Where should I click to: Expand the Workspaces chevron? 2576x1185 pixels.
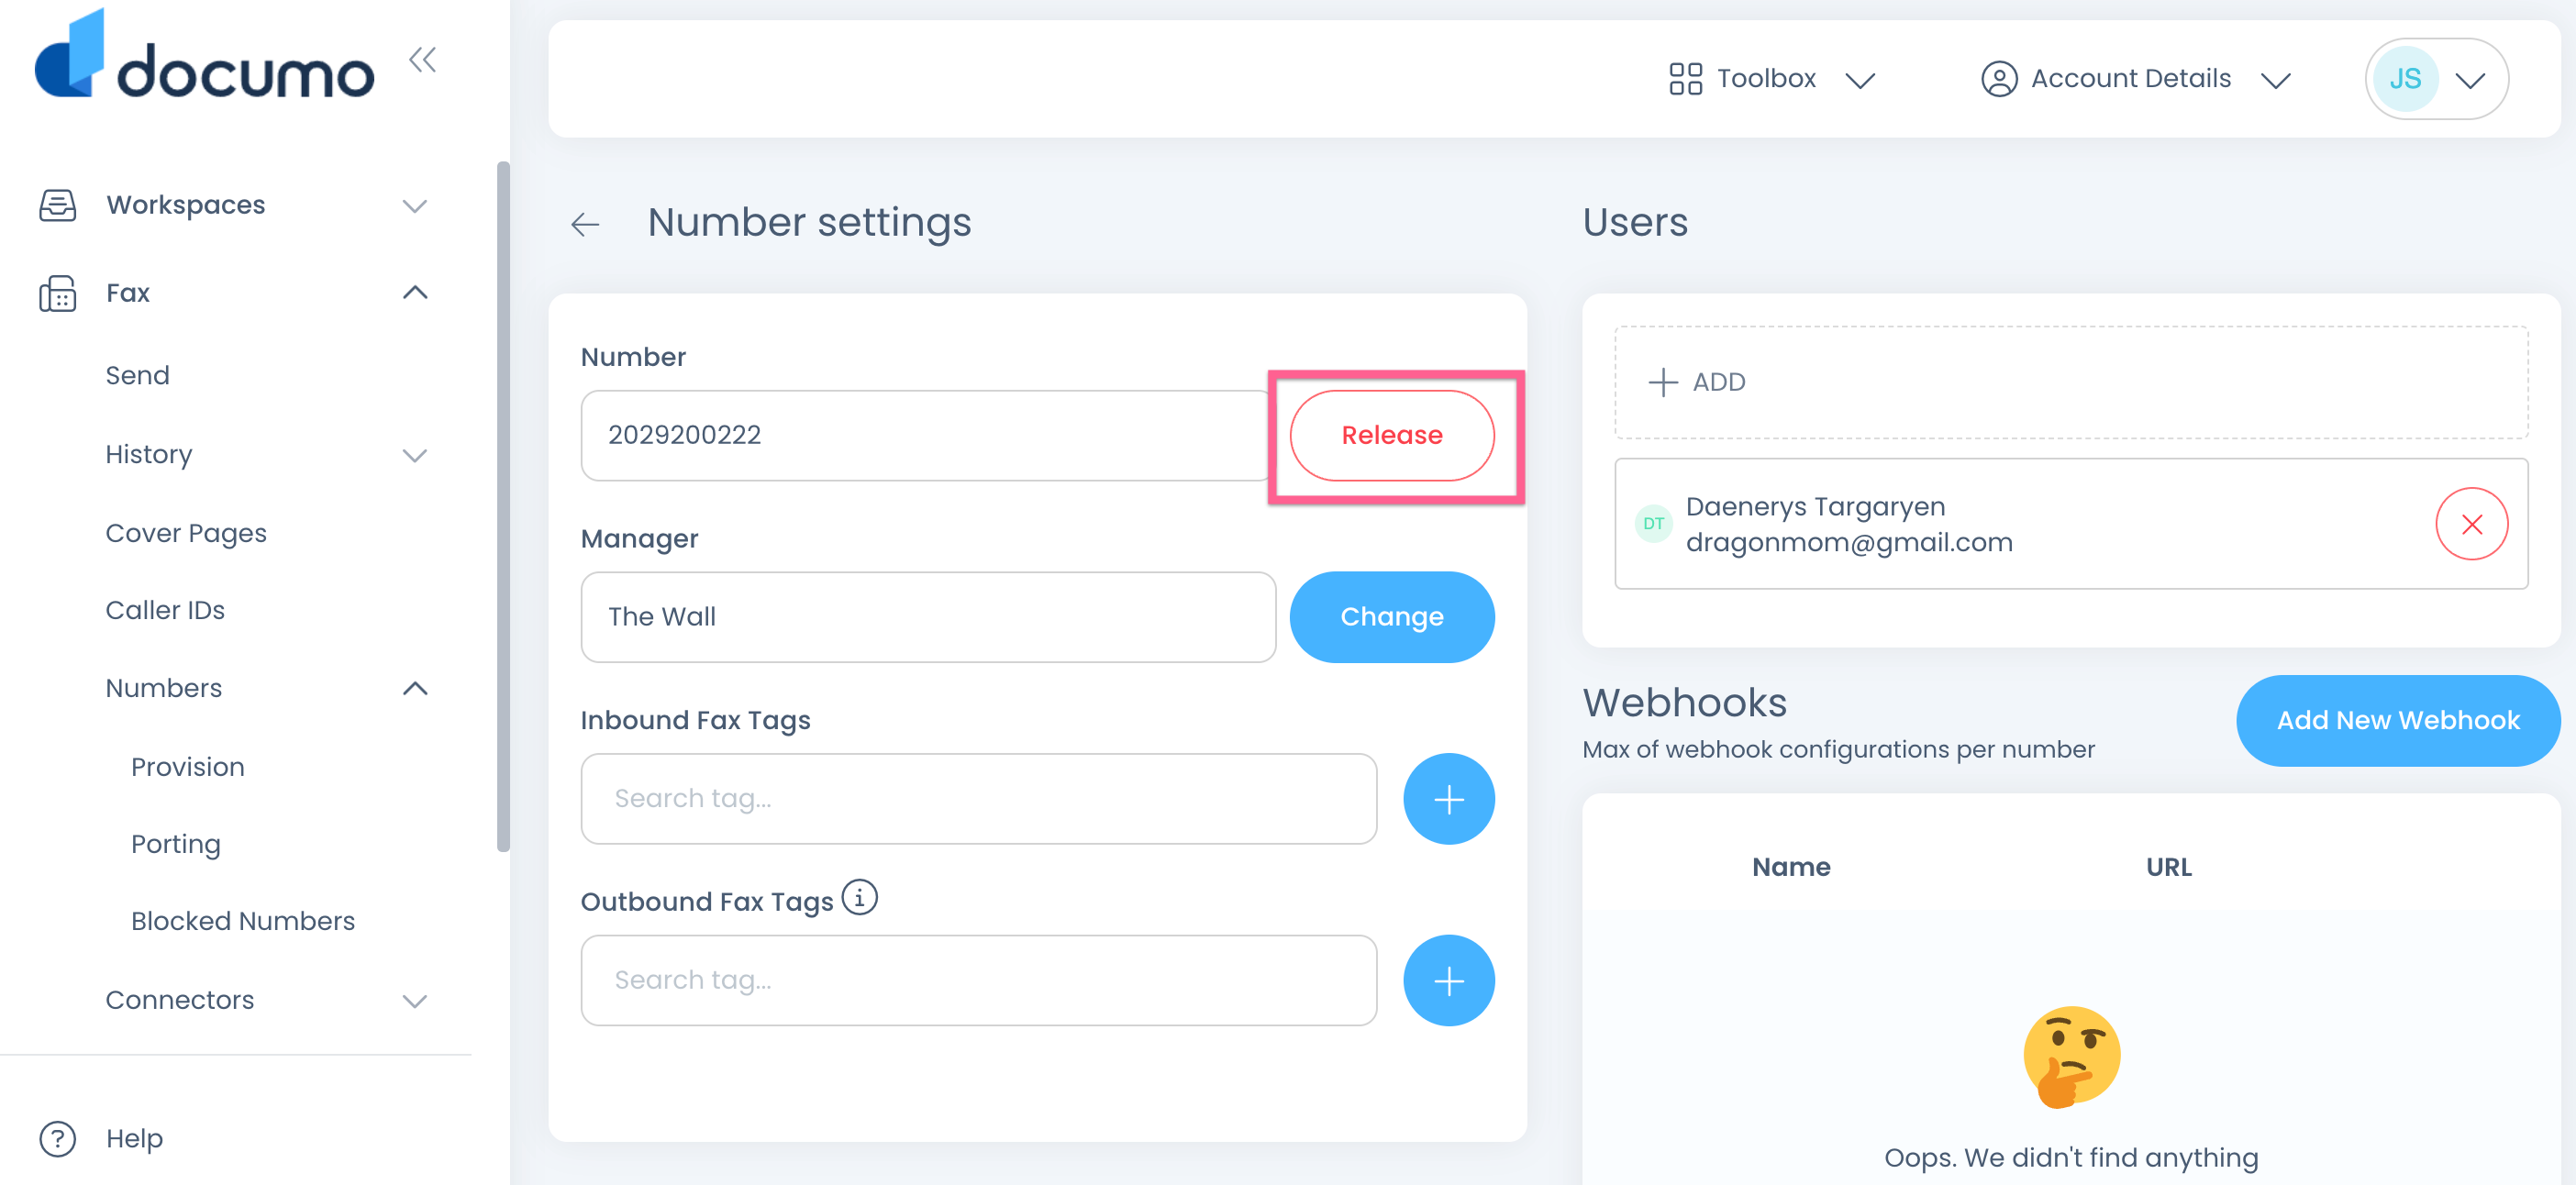click(x=414, y=207)
